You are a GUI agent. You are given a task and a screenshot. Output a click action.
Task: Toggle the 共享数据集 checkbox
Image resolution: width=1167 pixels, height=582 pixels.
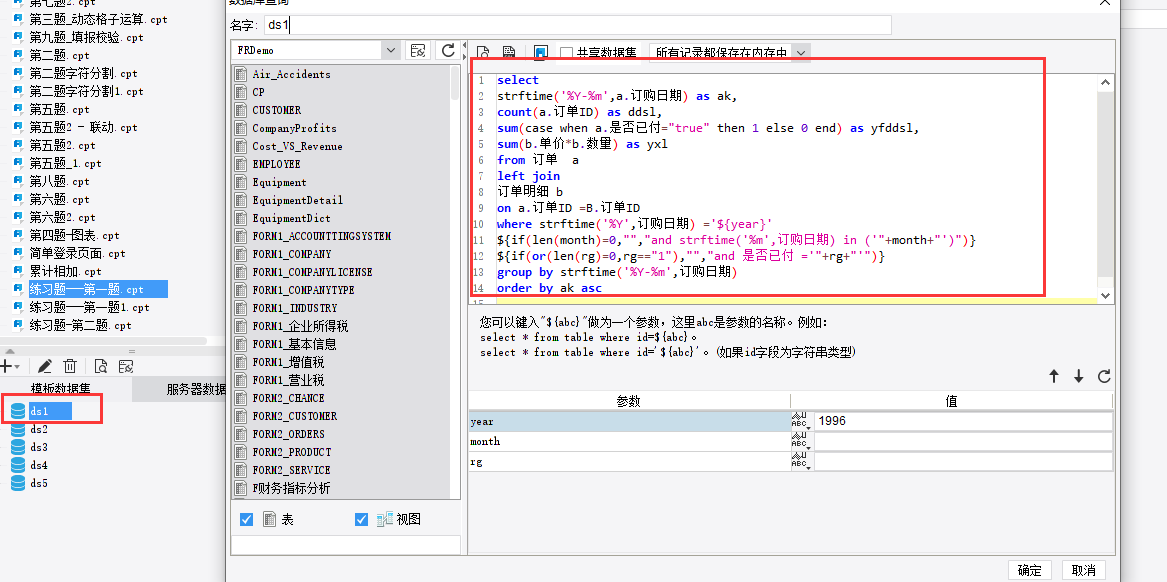click(567, 52)
